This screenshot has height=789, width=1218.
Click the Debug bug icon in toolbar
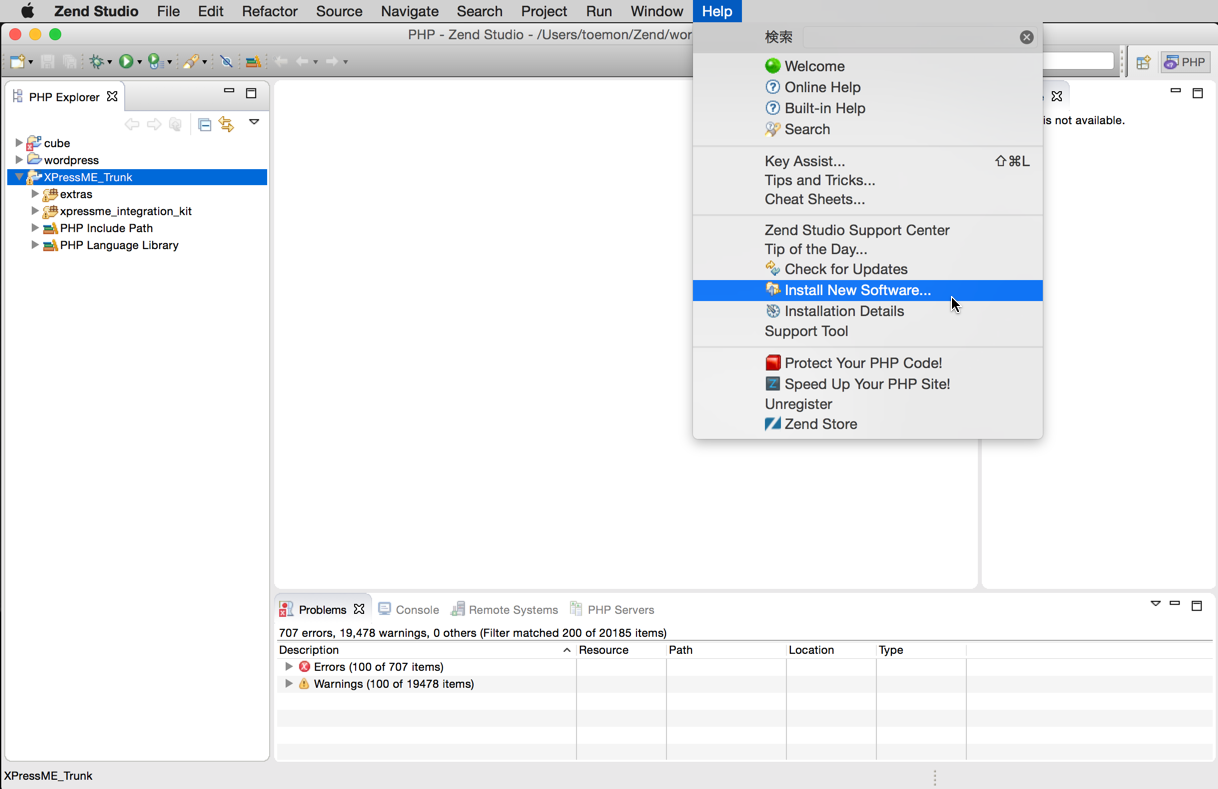(x=96, y=62)
